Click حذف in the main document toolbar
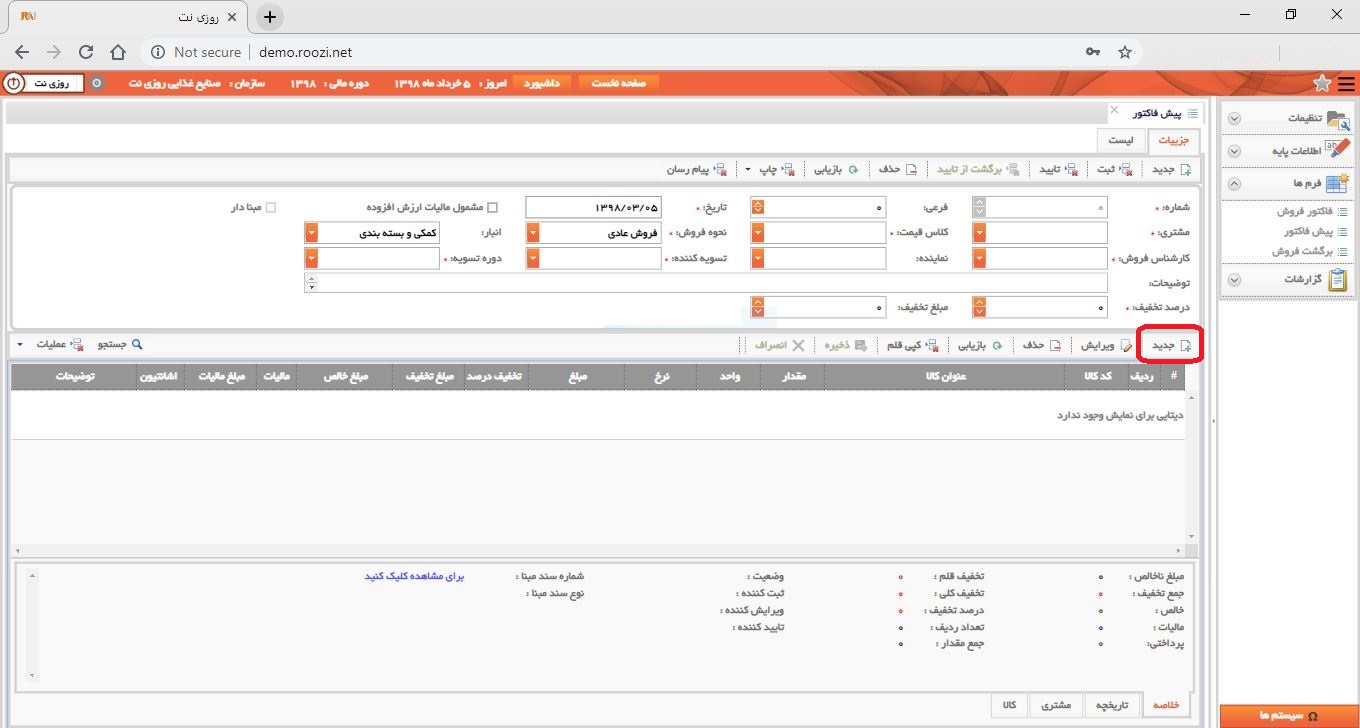1360x728 pixels. (898, 169)
